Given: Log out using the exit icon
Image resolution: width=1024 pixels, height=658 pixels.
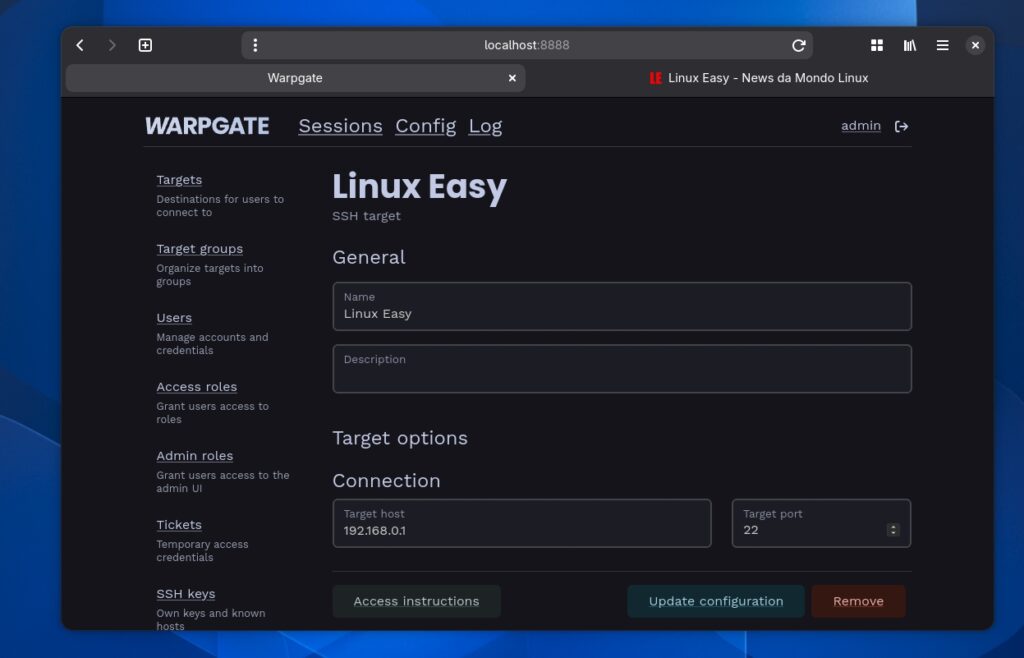Looking at the screenshot, I should tap(901, 126).
